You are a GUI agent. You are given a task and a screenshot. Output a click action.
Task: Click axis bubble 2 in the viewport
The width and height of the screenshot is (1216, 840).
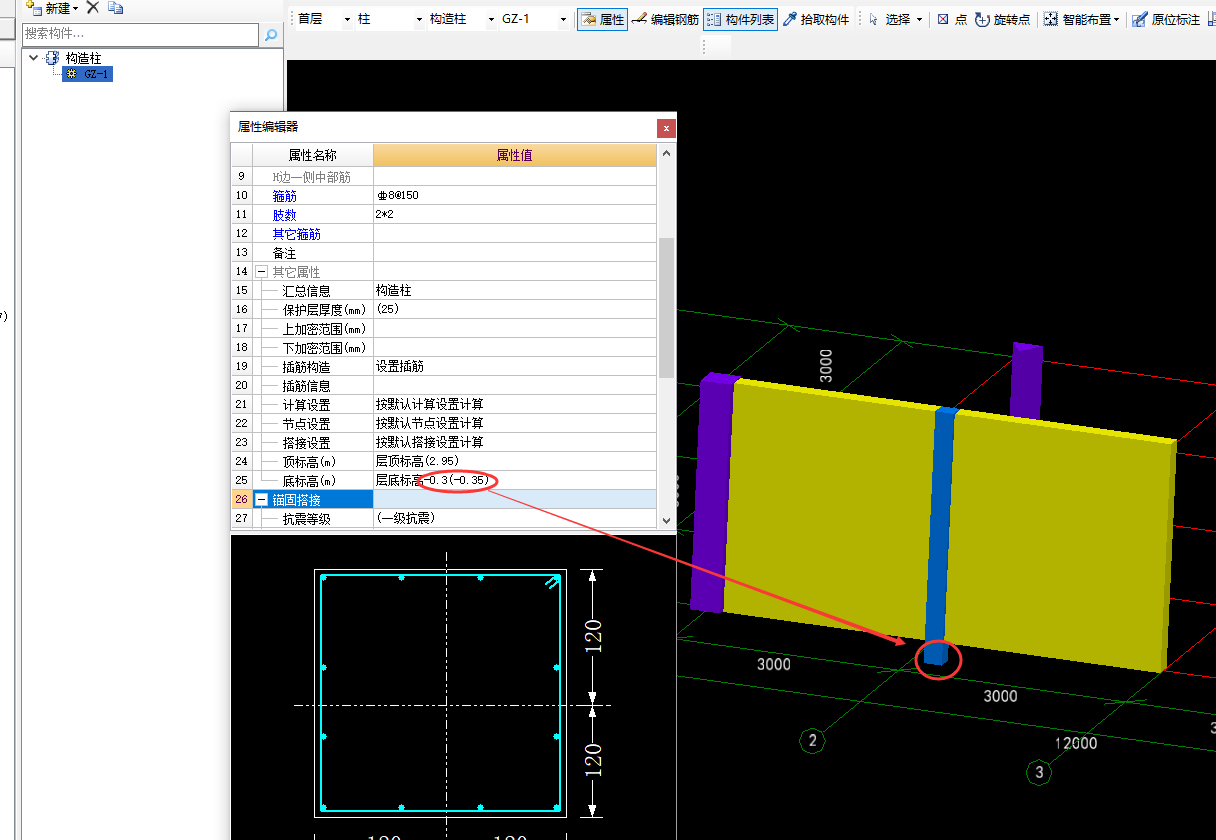coord(812,741)
